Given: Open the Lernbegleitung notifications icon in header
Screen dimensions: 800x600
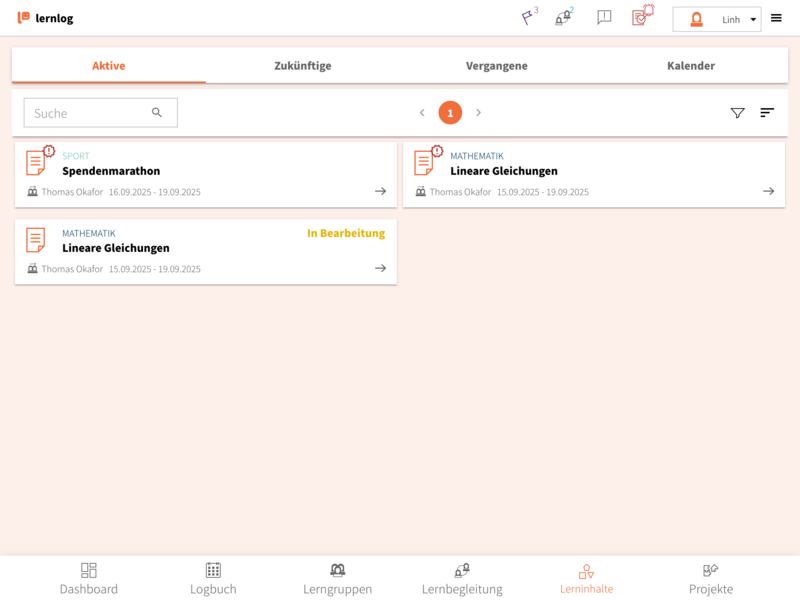Looking at the screenshot, I should pos(564,18).
